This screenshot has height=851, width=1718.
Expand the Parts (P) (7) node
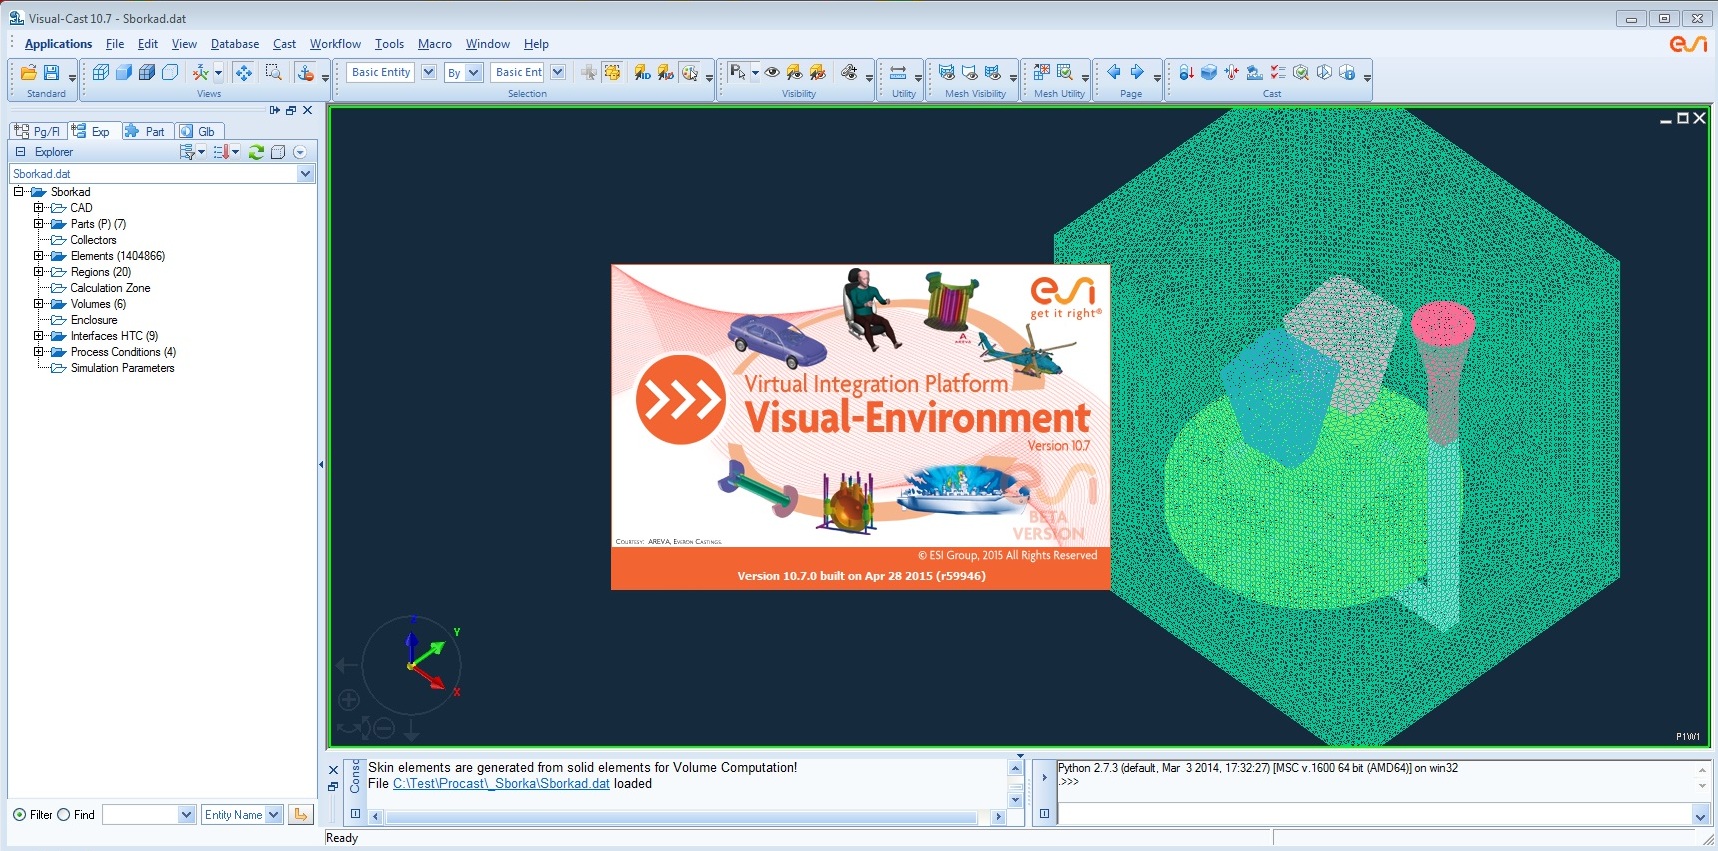39,224
